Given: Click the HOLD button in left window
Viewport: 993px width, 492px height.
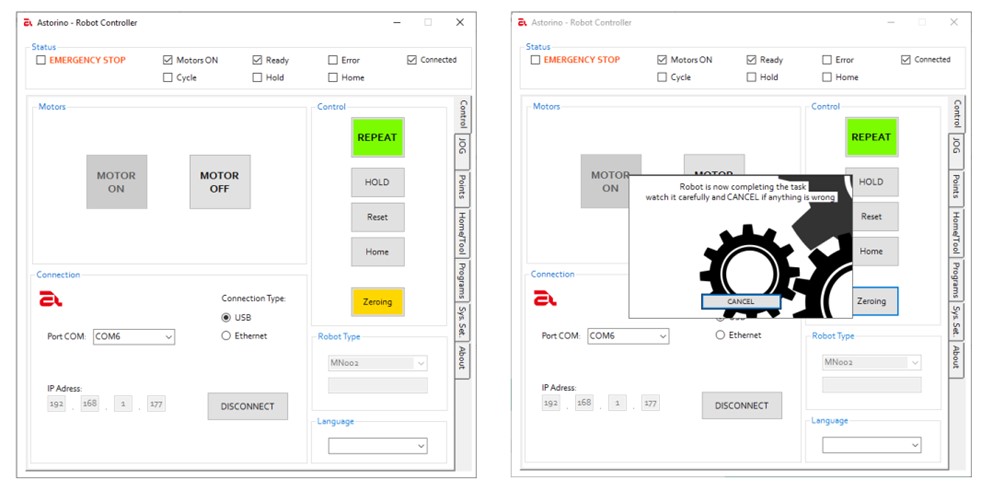Looking at the screenshot, I should [377, 182].
